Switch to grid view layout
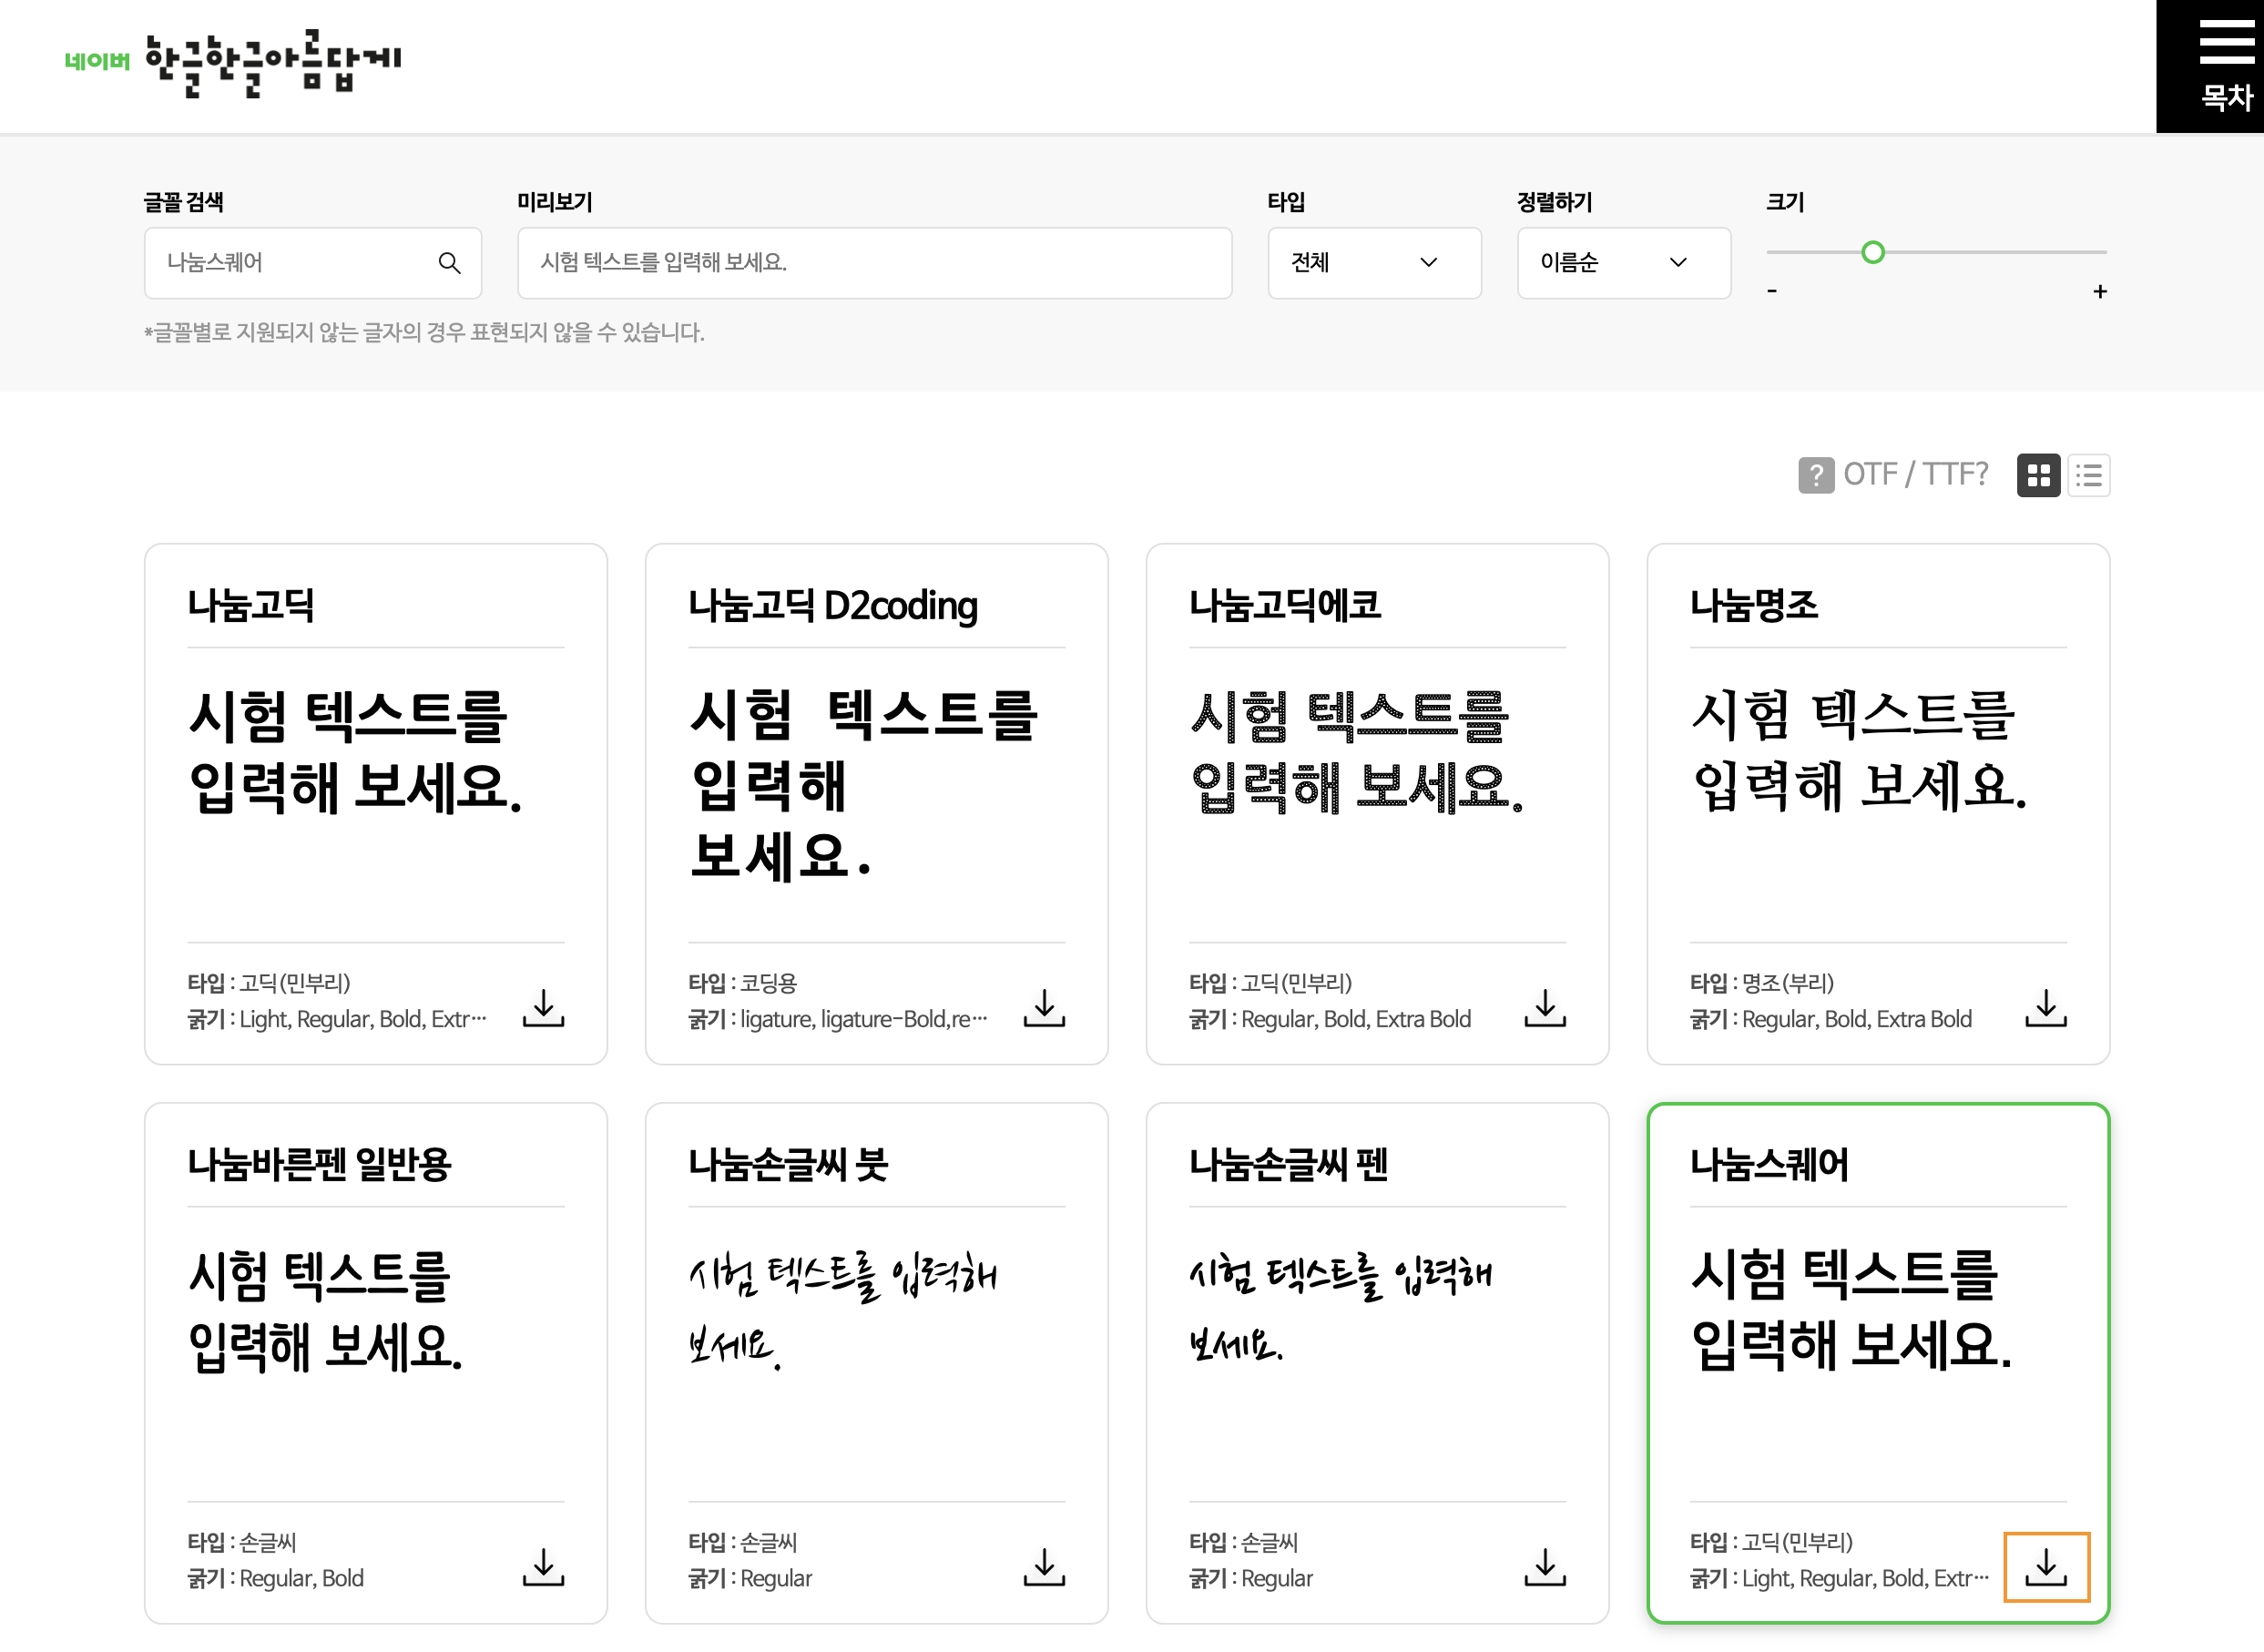 2038,475
